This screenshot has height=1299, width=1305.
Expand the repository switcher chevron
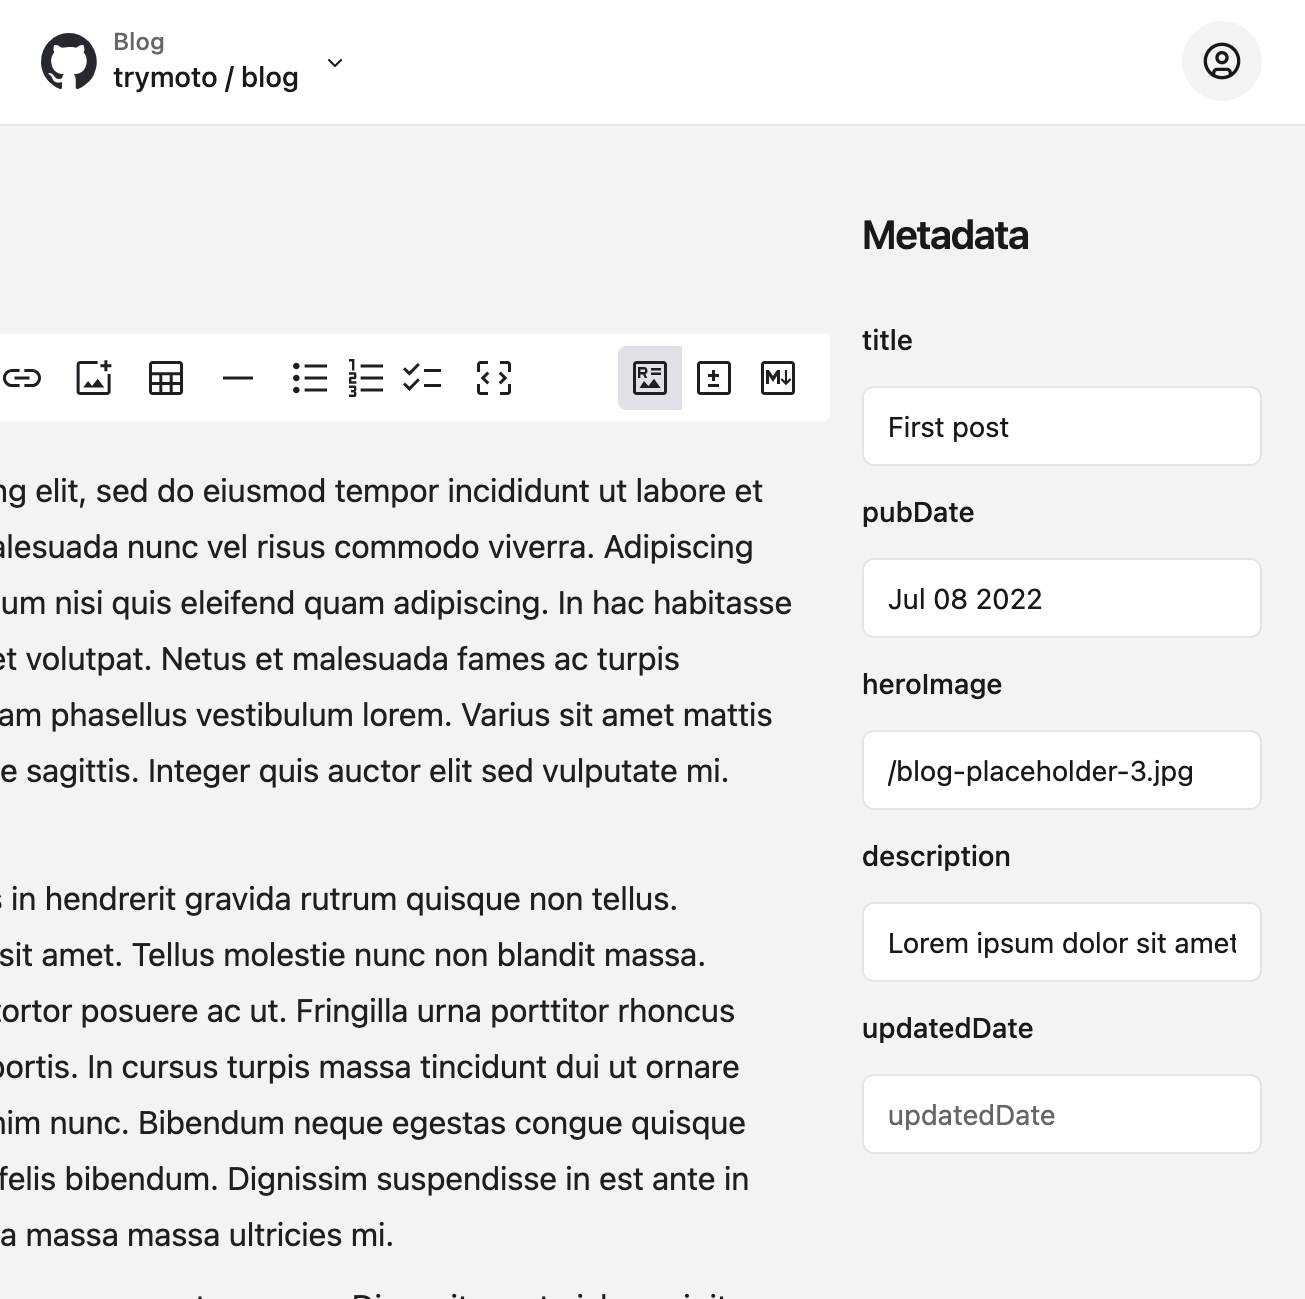335,63
